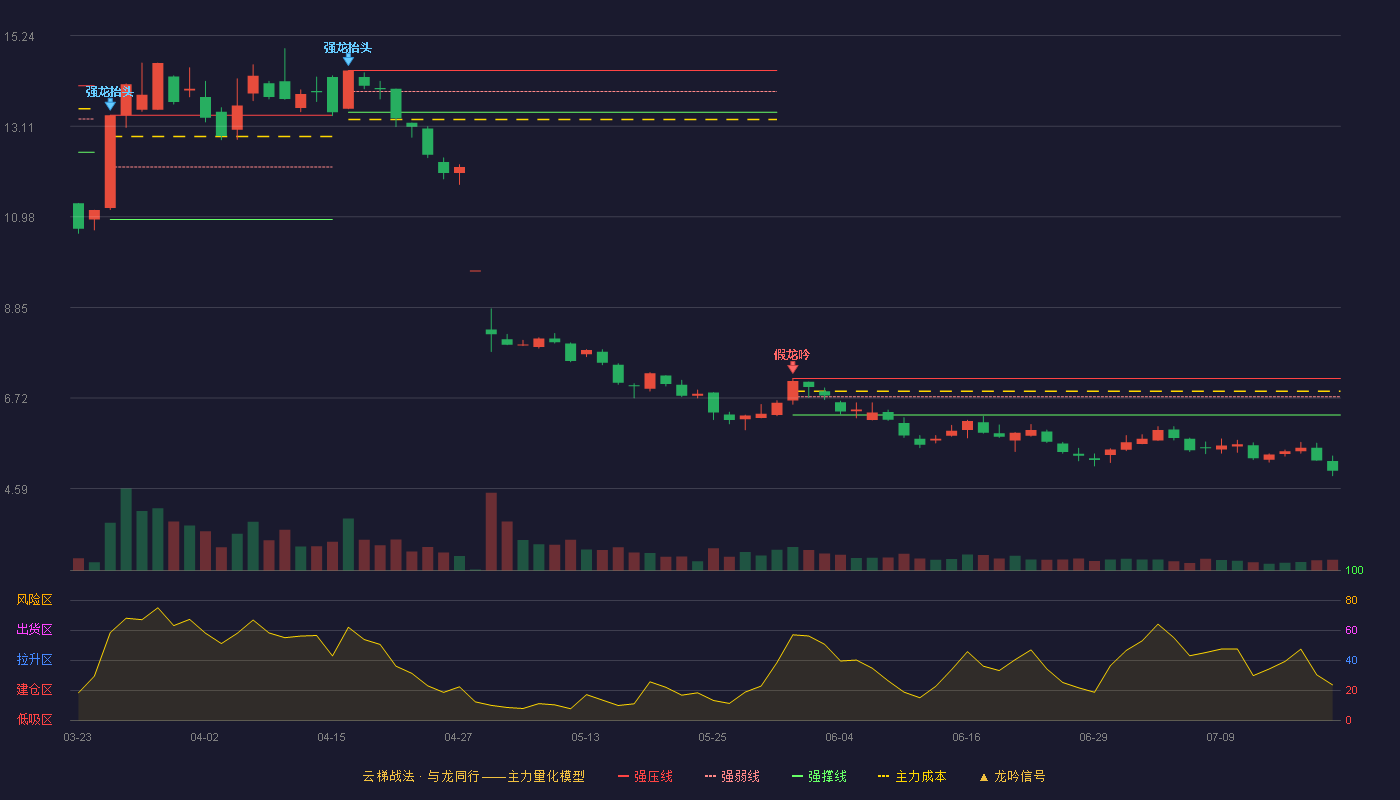
Task: Click the 05-25 date label
Action: click(x=712, y=737)
